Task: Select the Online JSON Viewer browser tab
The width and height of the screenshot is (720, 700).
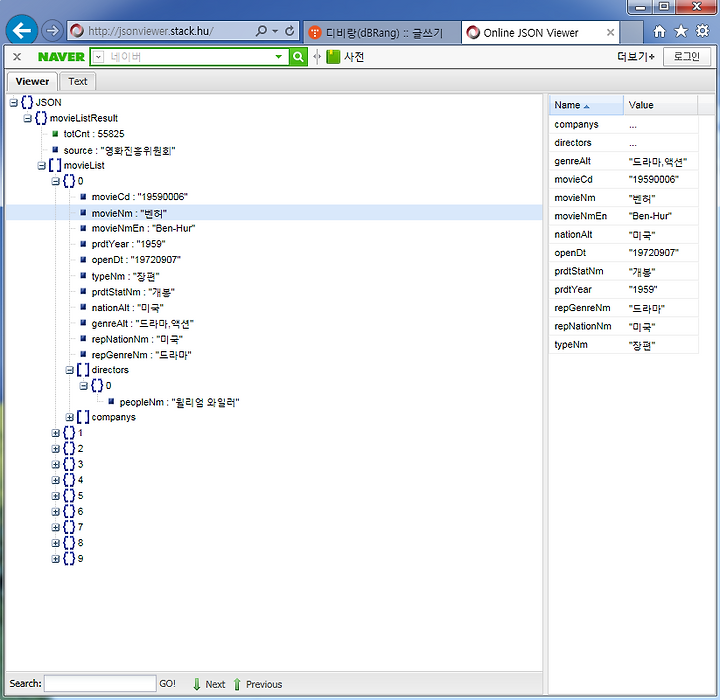Action: (540, 33)
